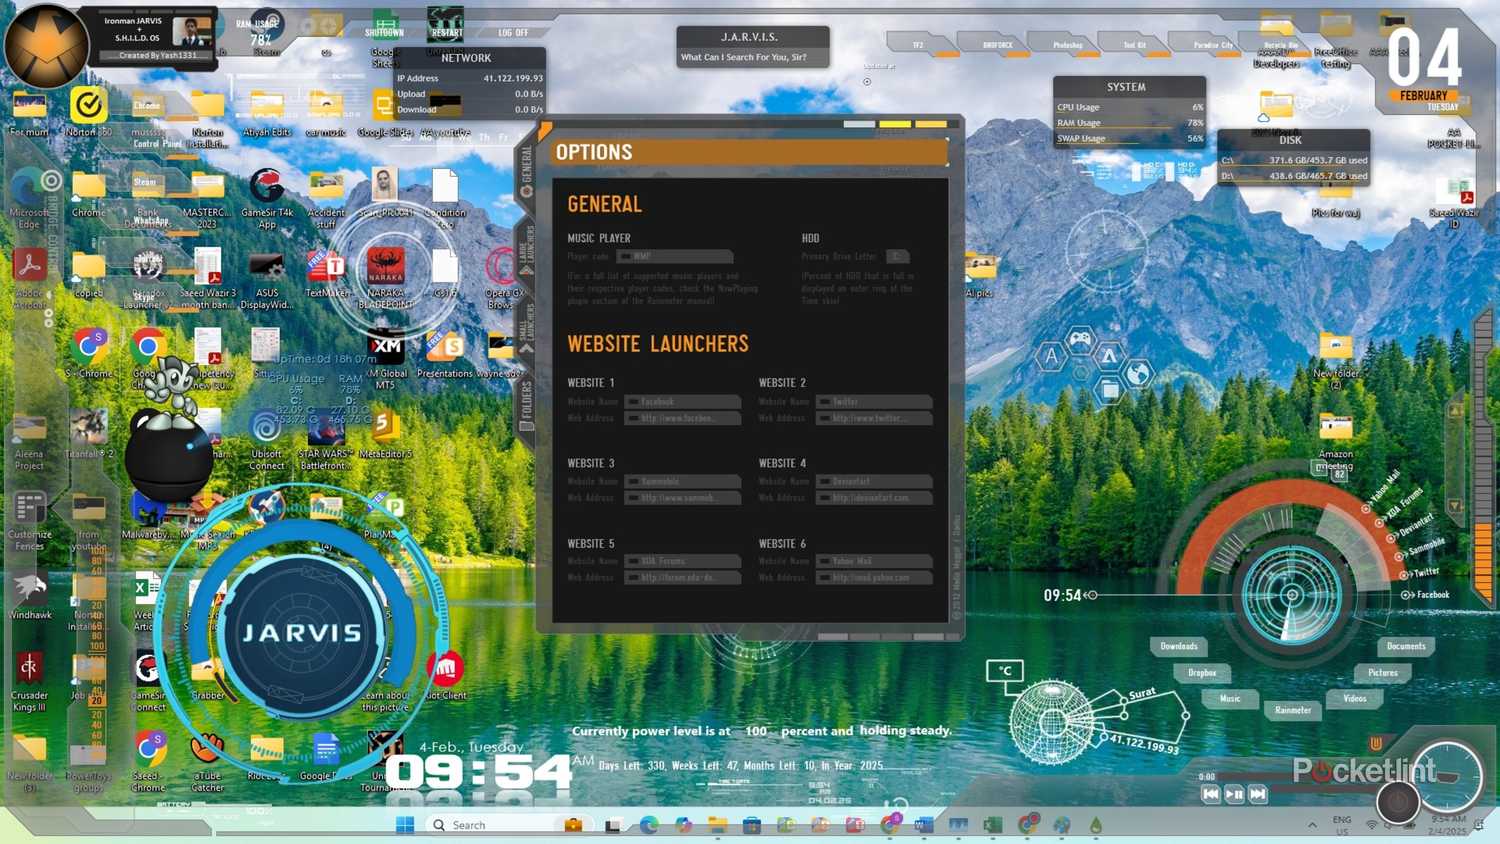Switch to the Large Launchers tab
Image resolution: width=1500 pixels, height=844 pixels.
click(526, 250)
